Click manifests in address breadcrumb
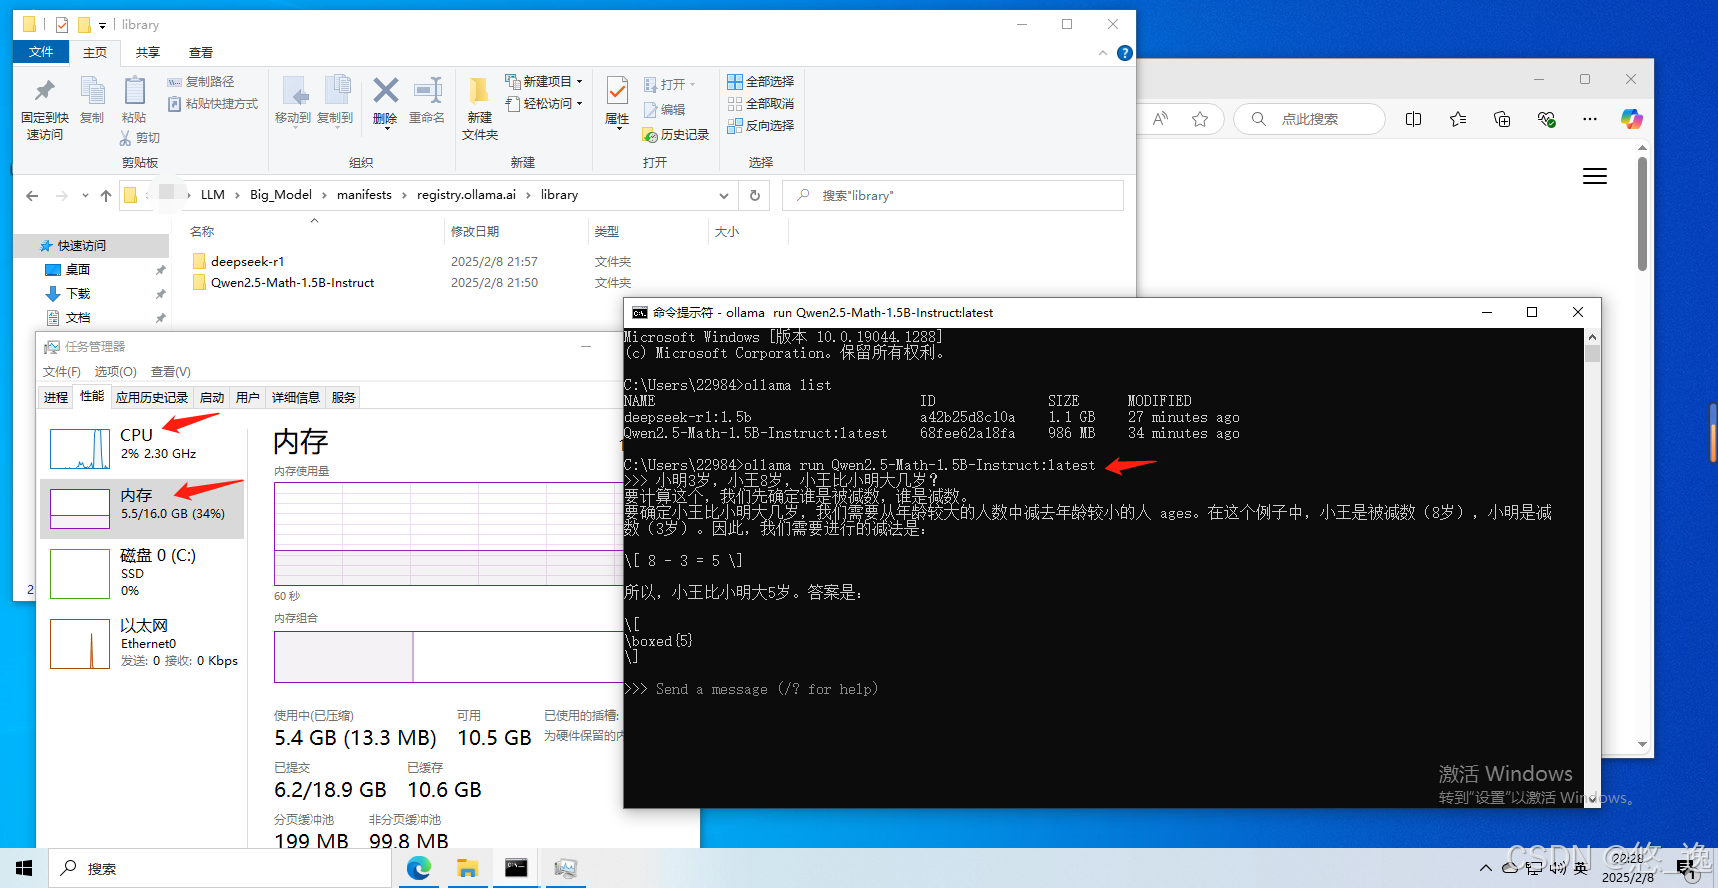Image resolution: width=1718 pixels, height=888 pixels. tap(364, 195)
